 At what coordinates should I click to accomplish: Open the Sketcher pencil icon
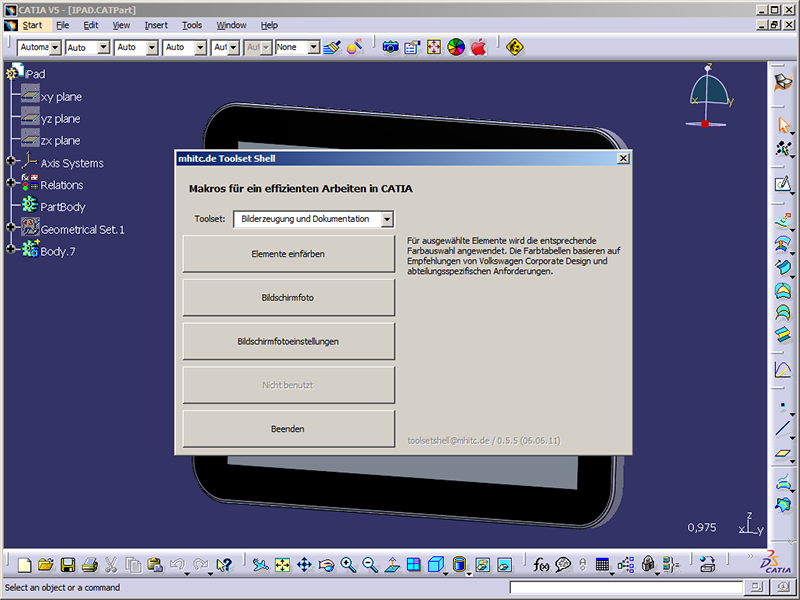783,184
